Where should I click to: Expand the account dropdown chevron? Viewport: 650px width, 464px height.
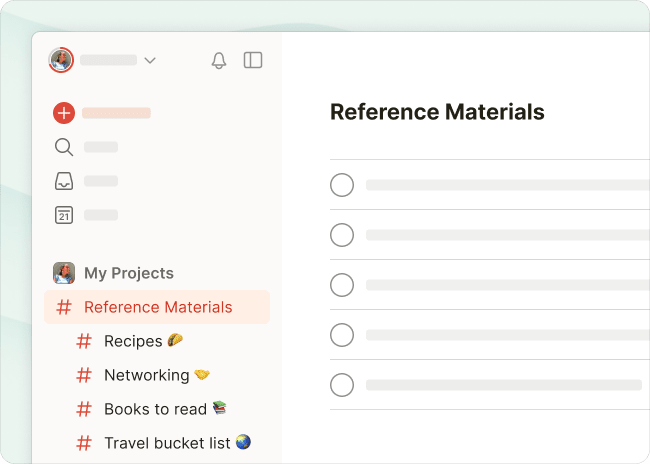click(150, 60)
